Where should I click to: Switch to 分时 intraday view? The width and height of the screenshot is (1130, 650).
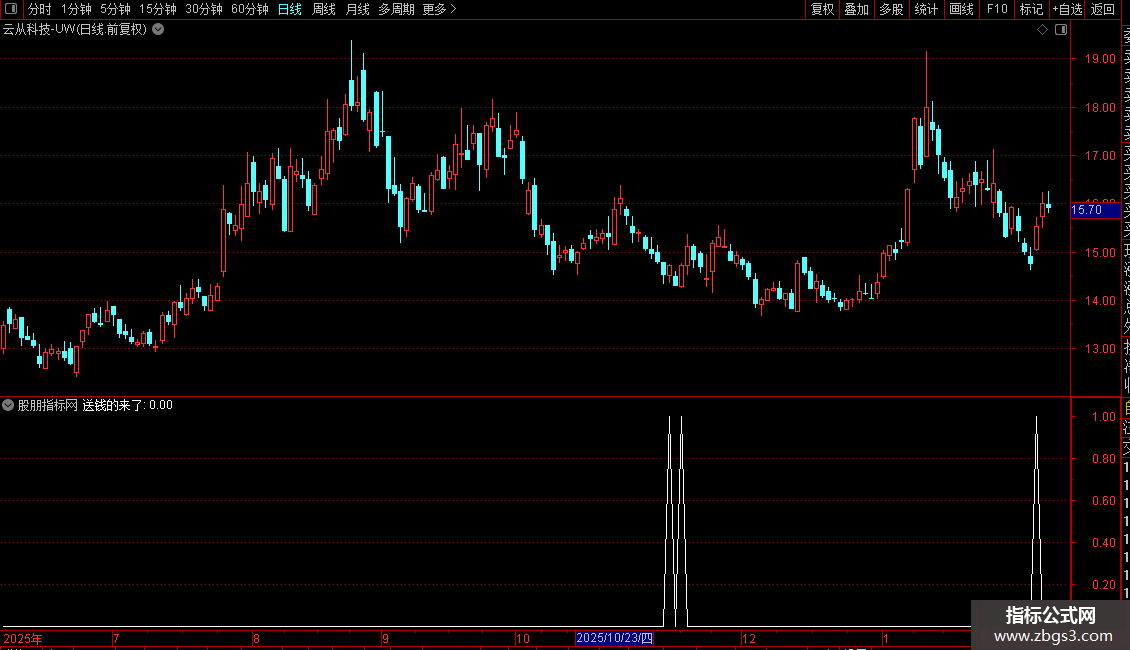[40, 9]
